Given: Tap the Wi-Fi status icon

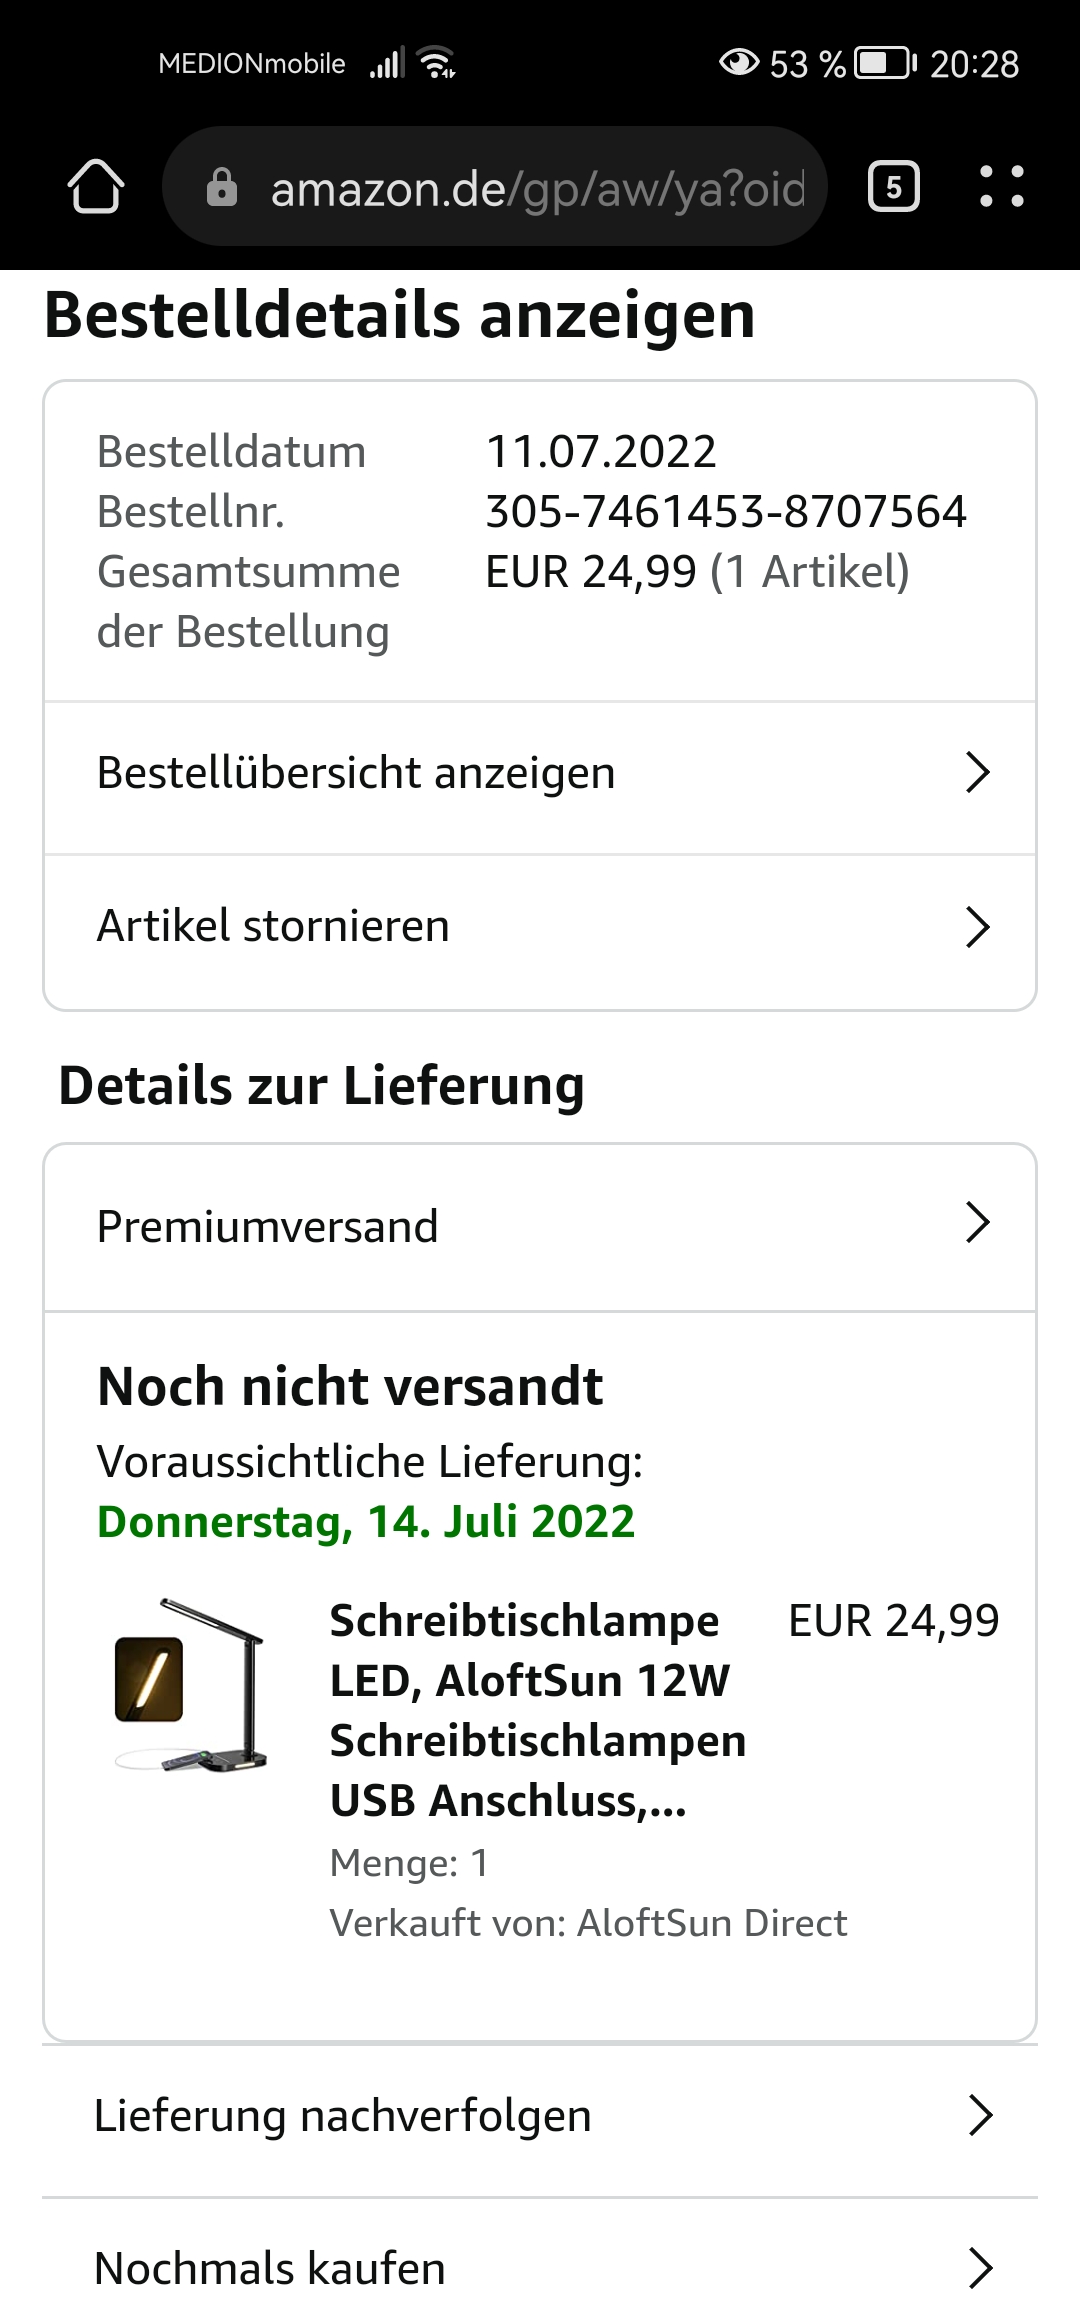Looking at the screenshot, I should (437, 63).
